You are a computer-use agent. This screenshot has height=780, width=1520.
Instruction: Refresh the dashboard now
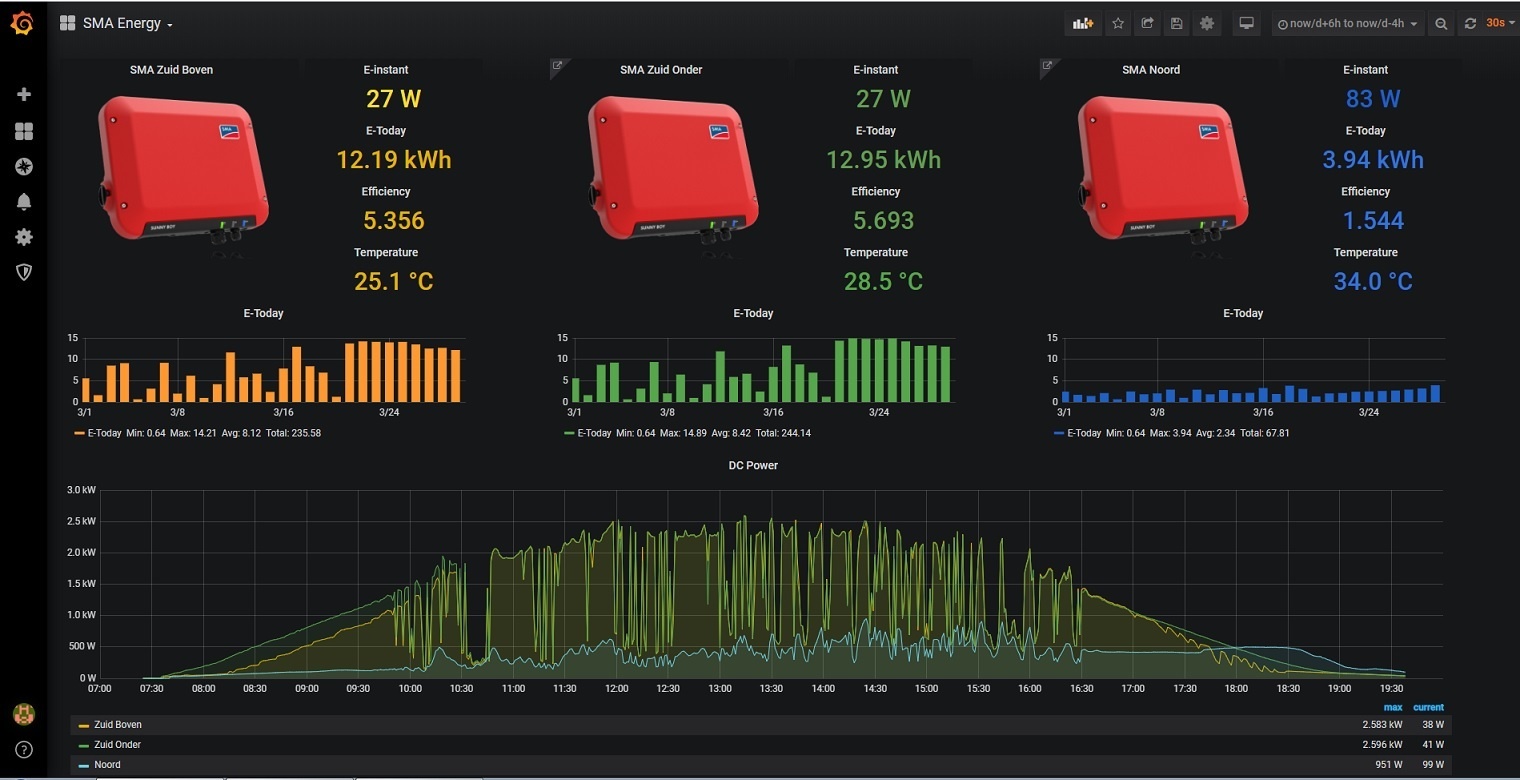1470,23
